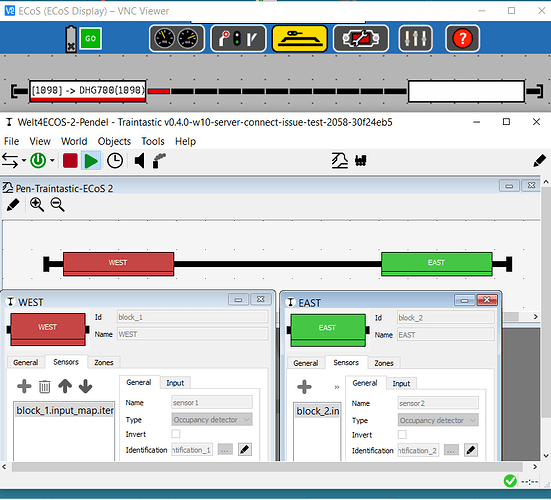The height and width of the screenshot is (500, 551).
Task: Switch to Zones tab in WEST window
Action: (104, 362)
